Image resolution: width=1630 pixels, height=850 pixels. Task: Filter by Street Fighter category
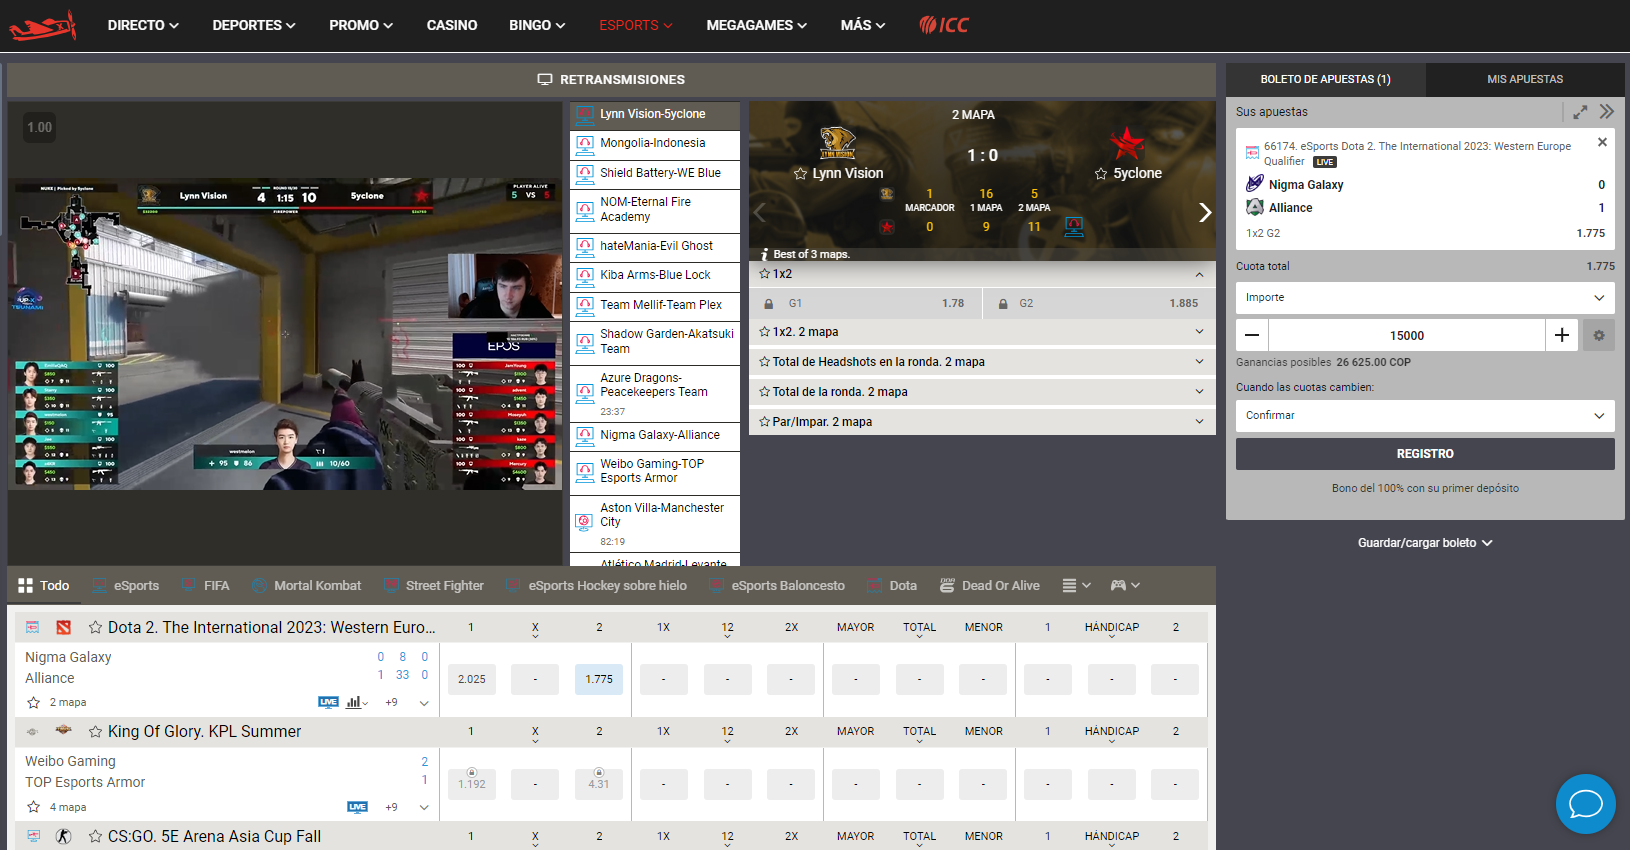(434, 585)
